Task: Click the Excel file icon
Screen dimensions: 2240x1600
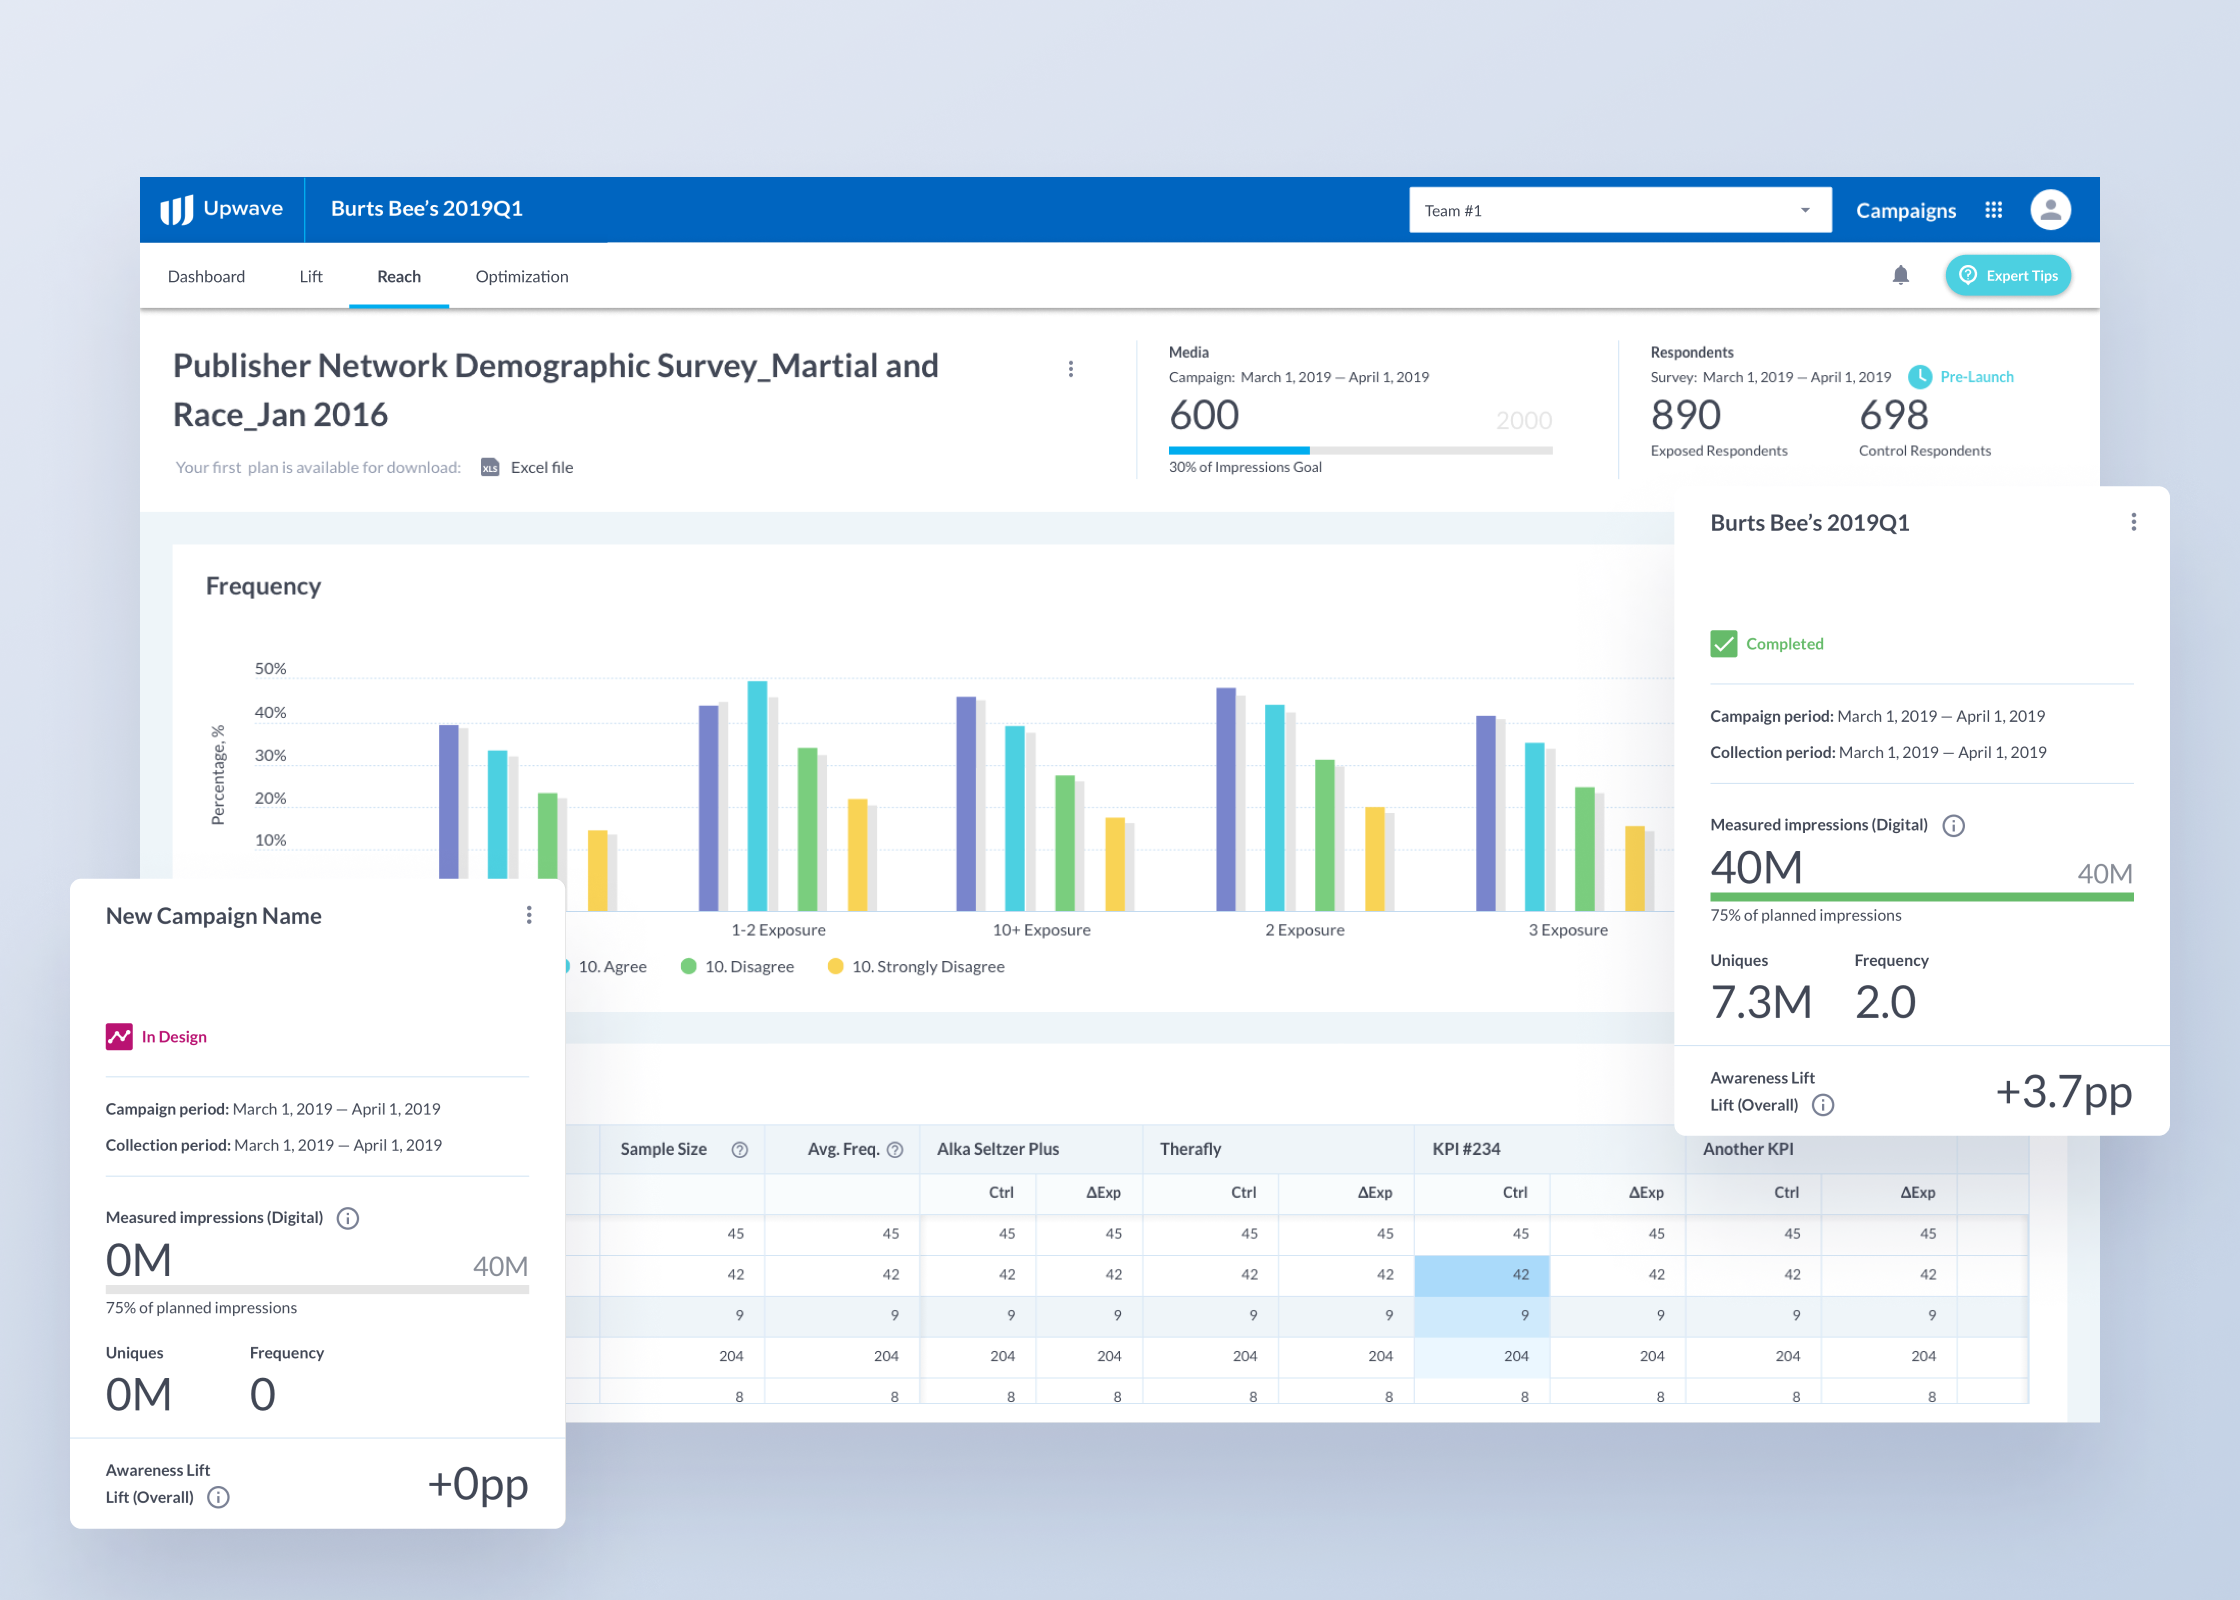Action: coord(490,467)
